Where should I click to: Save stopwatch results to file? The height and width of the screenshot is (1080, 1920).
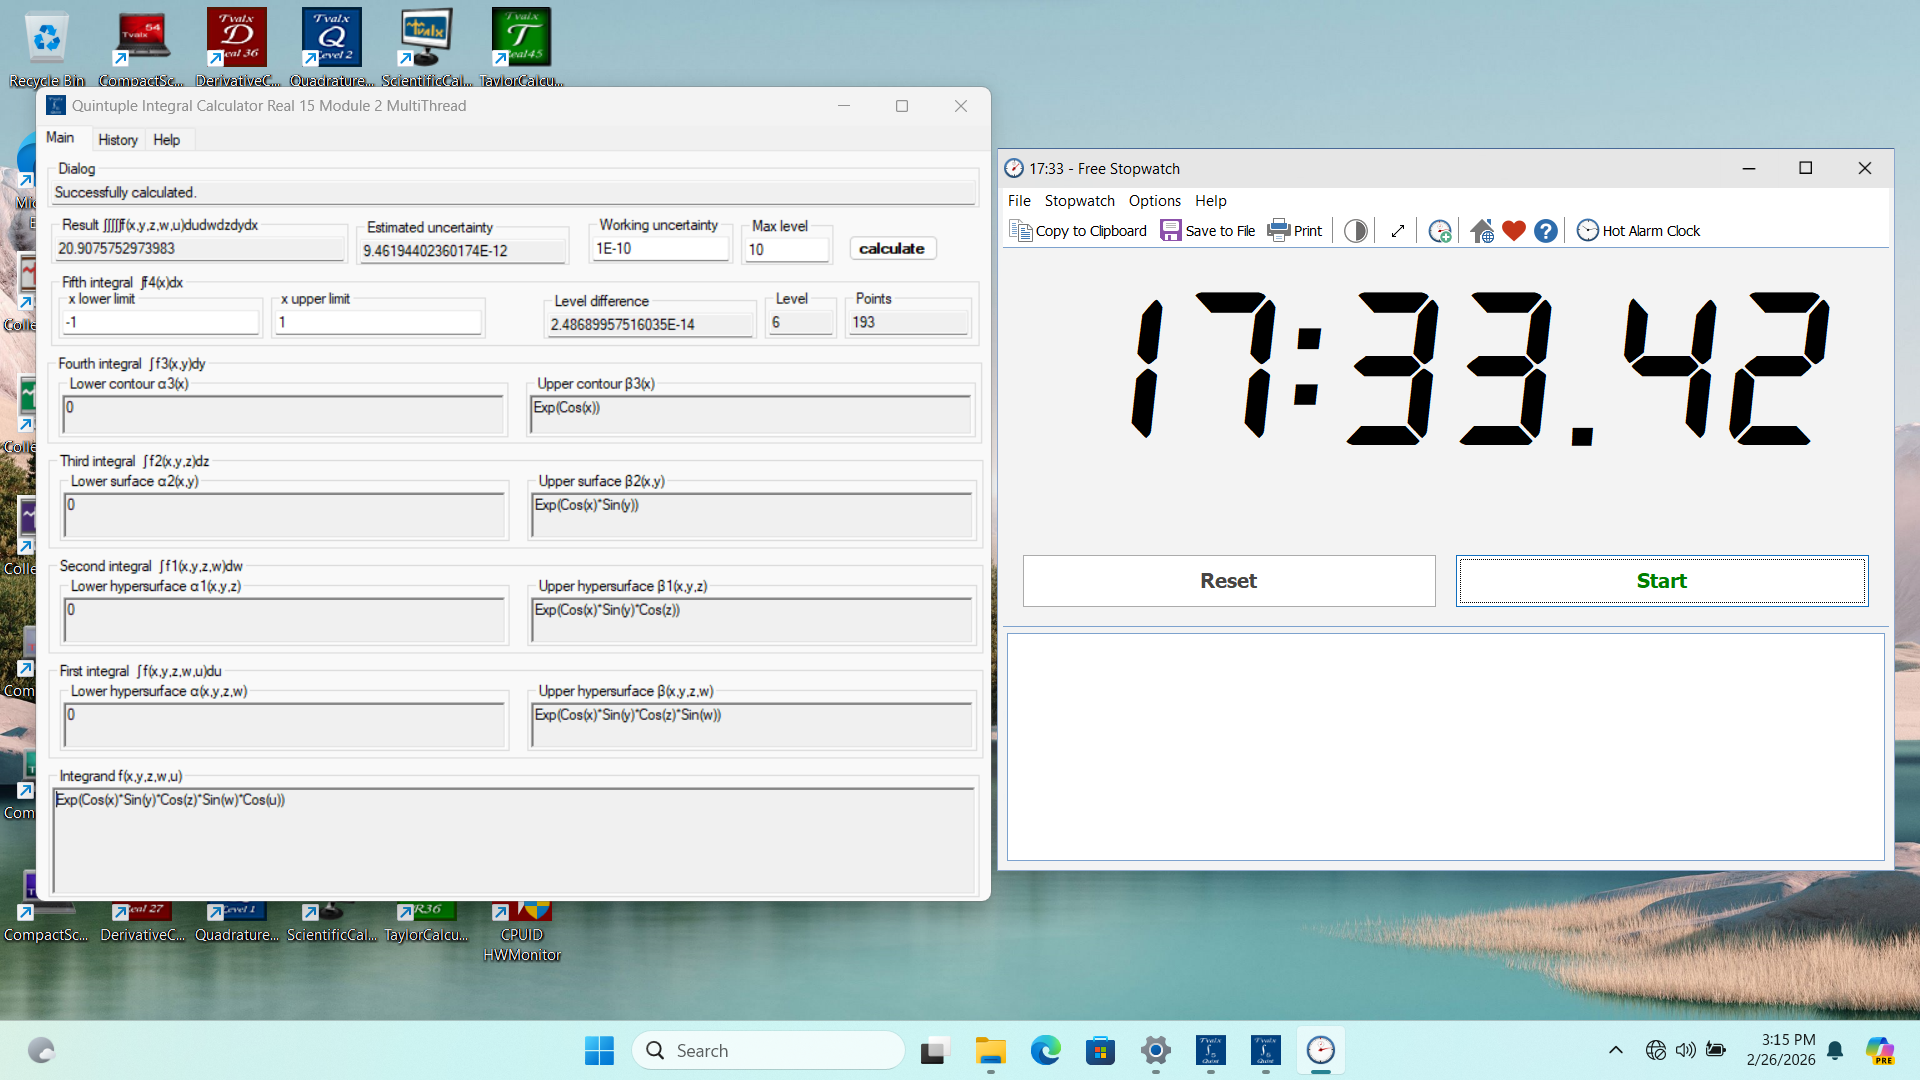(1207, 230)
